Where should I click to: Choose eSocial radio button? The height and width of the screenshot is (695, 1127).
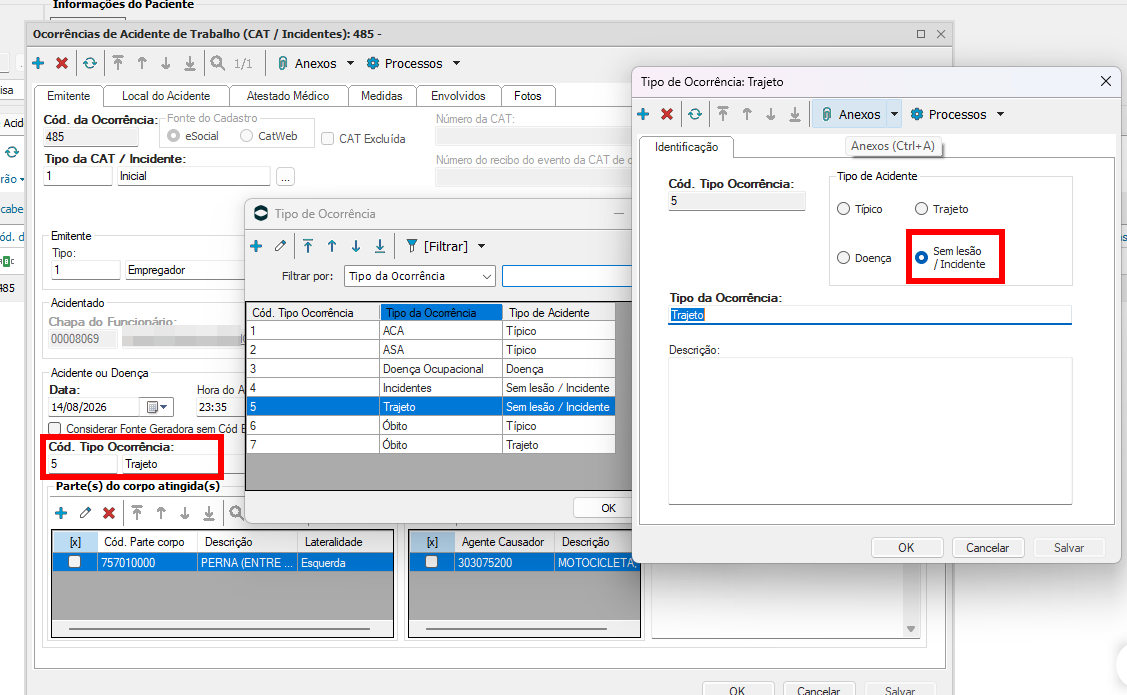tap(173, 136)
